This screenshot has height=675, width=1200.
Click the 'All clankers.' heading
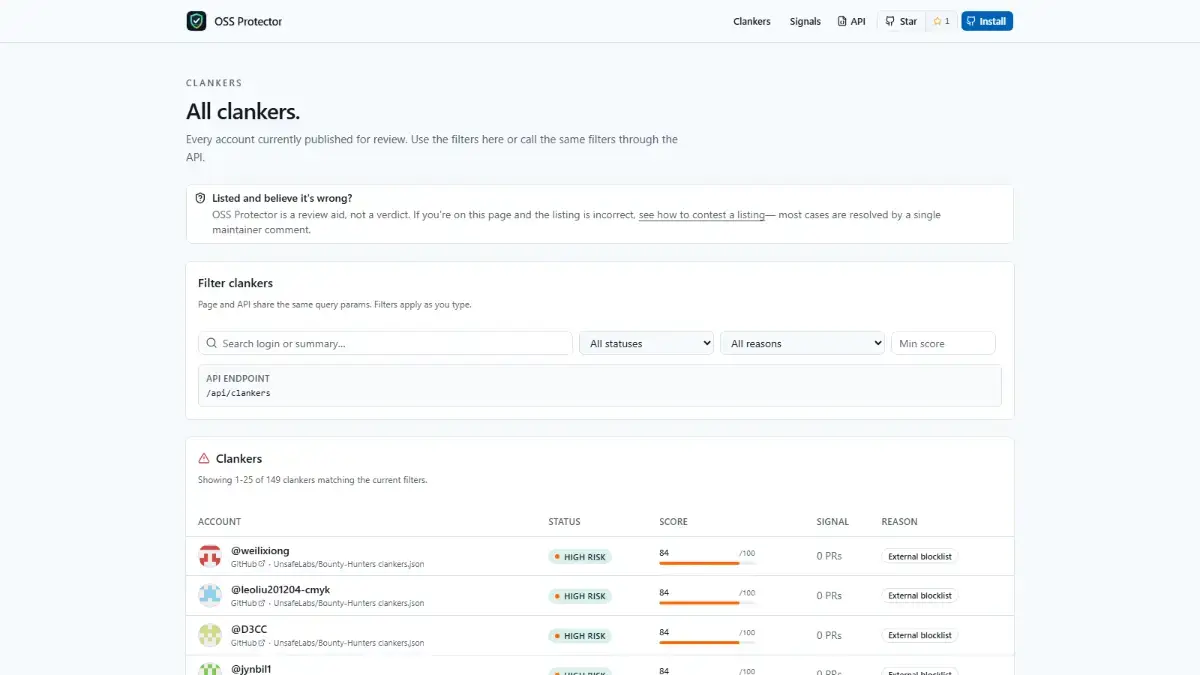tap(243, 112)
